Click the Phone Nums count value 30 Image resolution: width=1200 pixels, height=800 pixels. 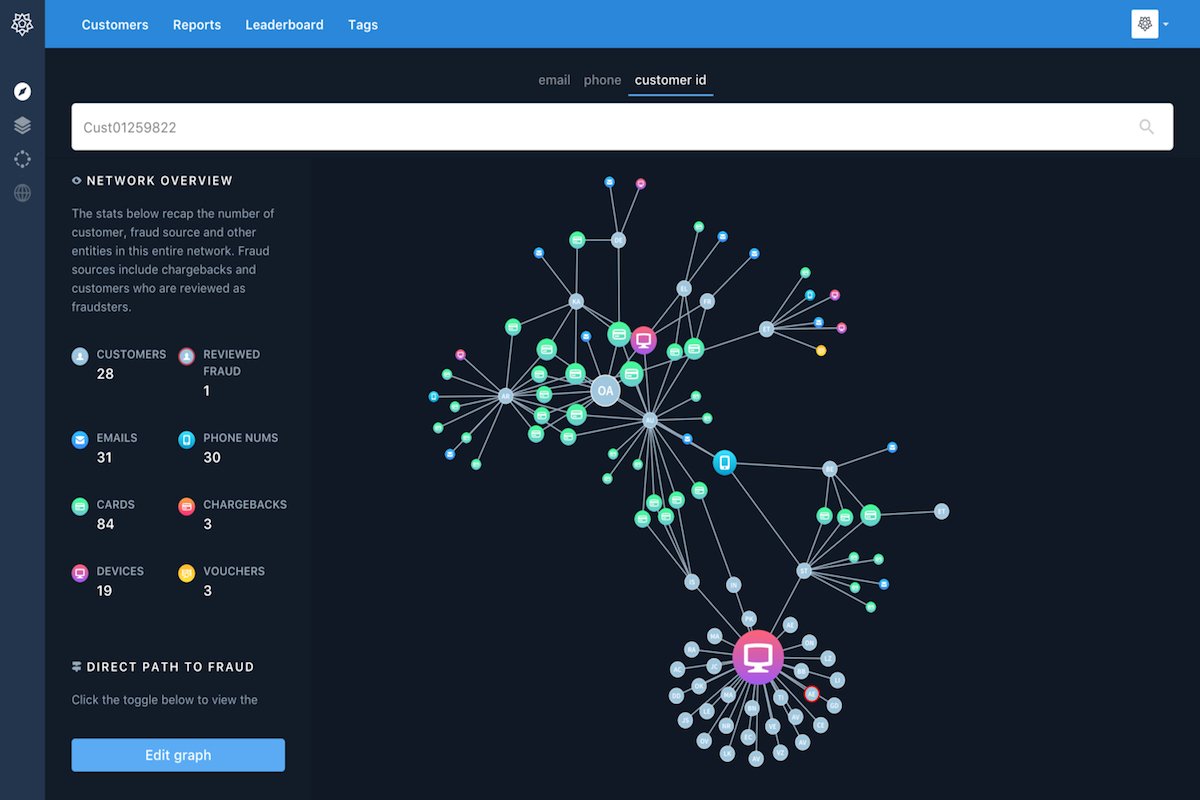point(212,457)
